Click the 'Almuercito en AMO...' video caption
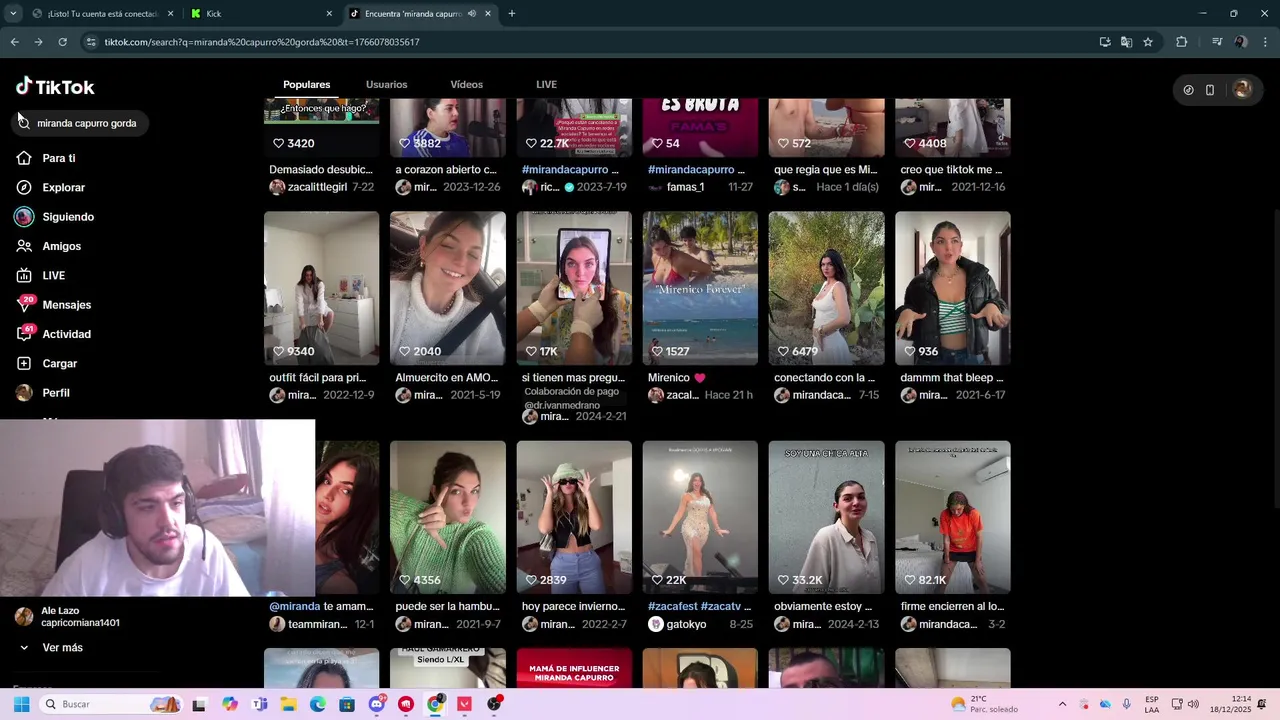 [447, 378]
